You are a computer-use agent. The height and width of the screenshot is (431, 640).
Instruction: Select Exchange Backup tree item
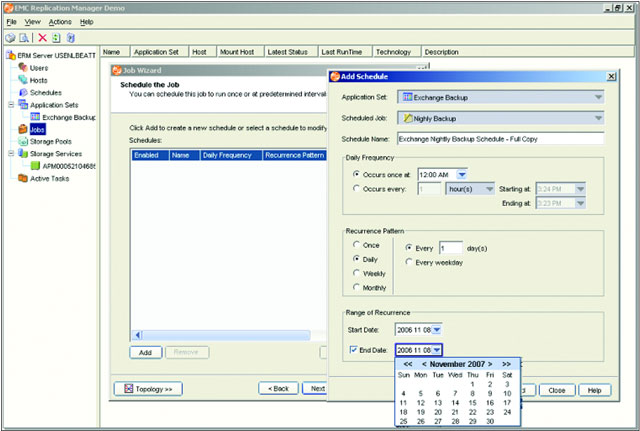(x=69, y=117)
